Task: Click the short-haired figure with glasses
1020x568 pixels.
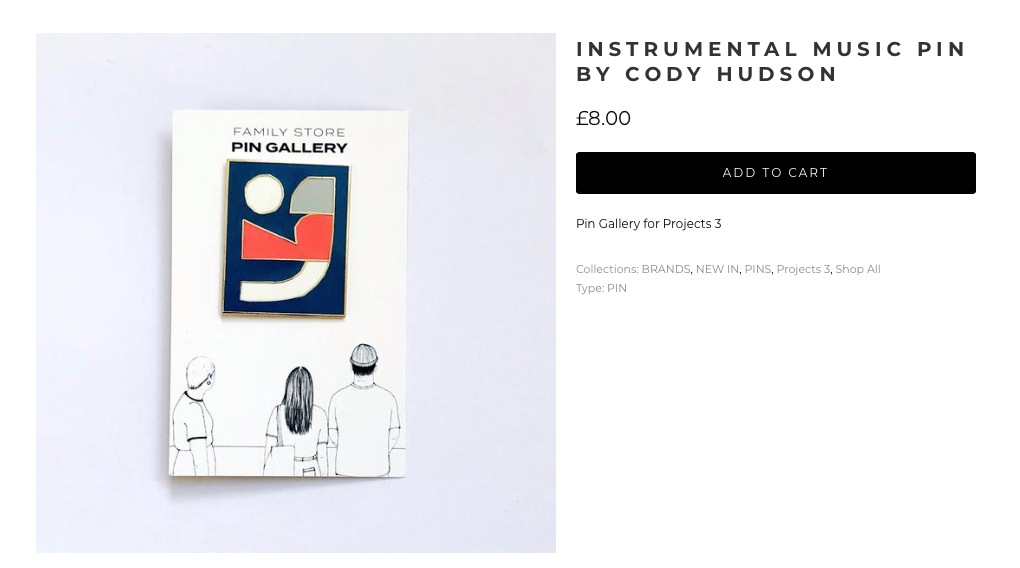Action: (x=193, y=416)
